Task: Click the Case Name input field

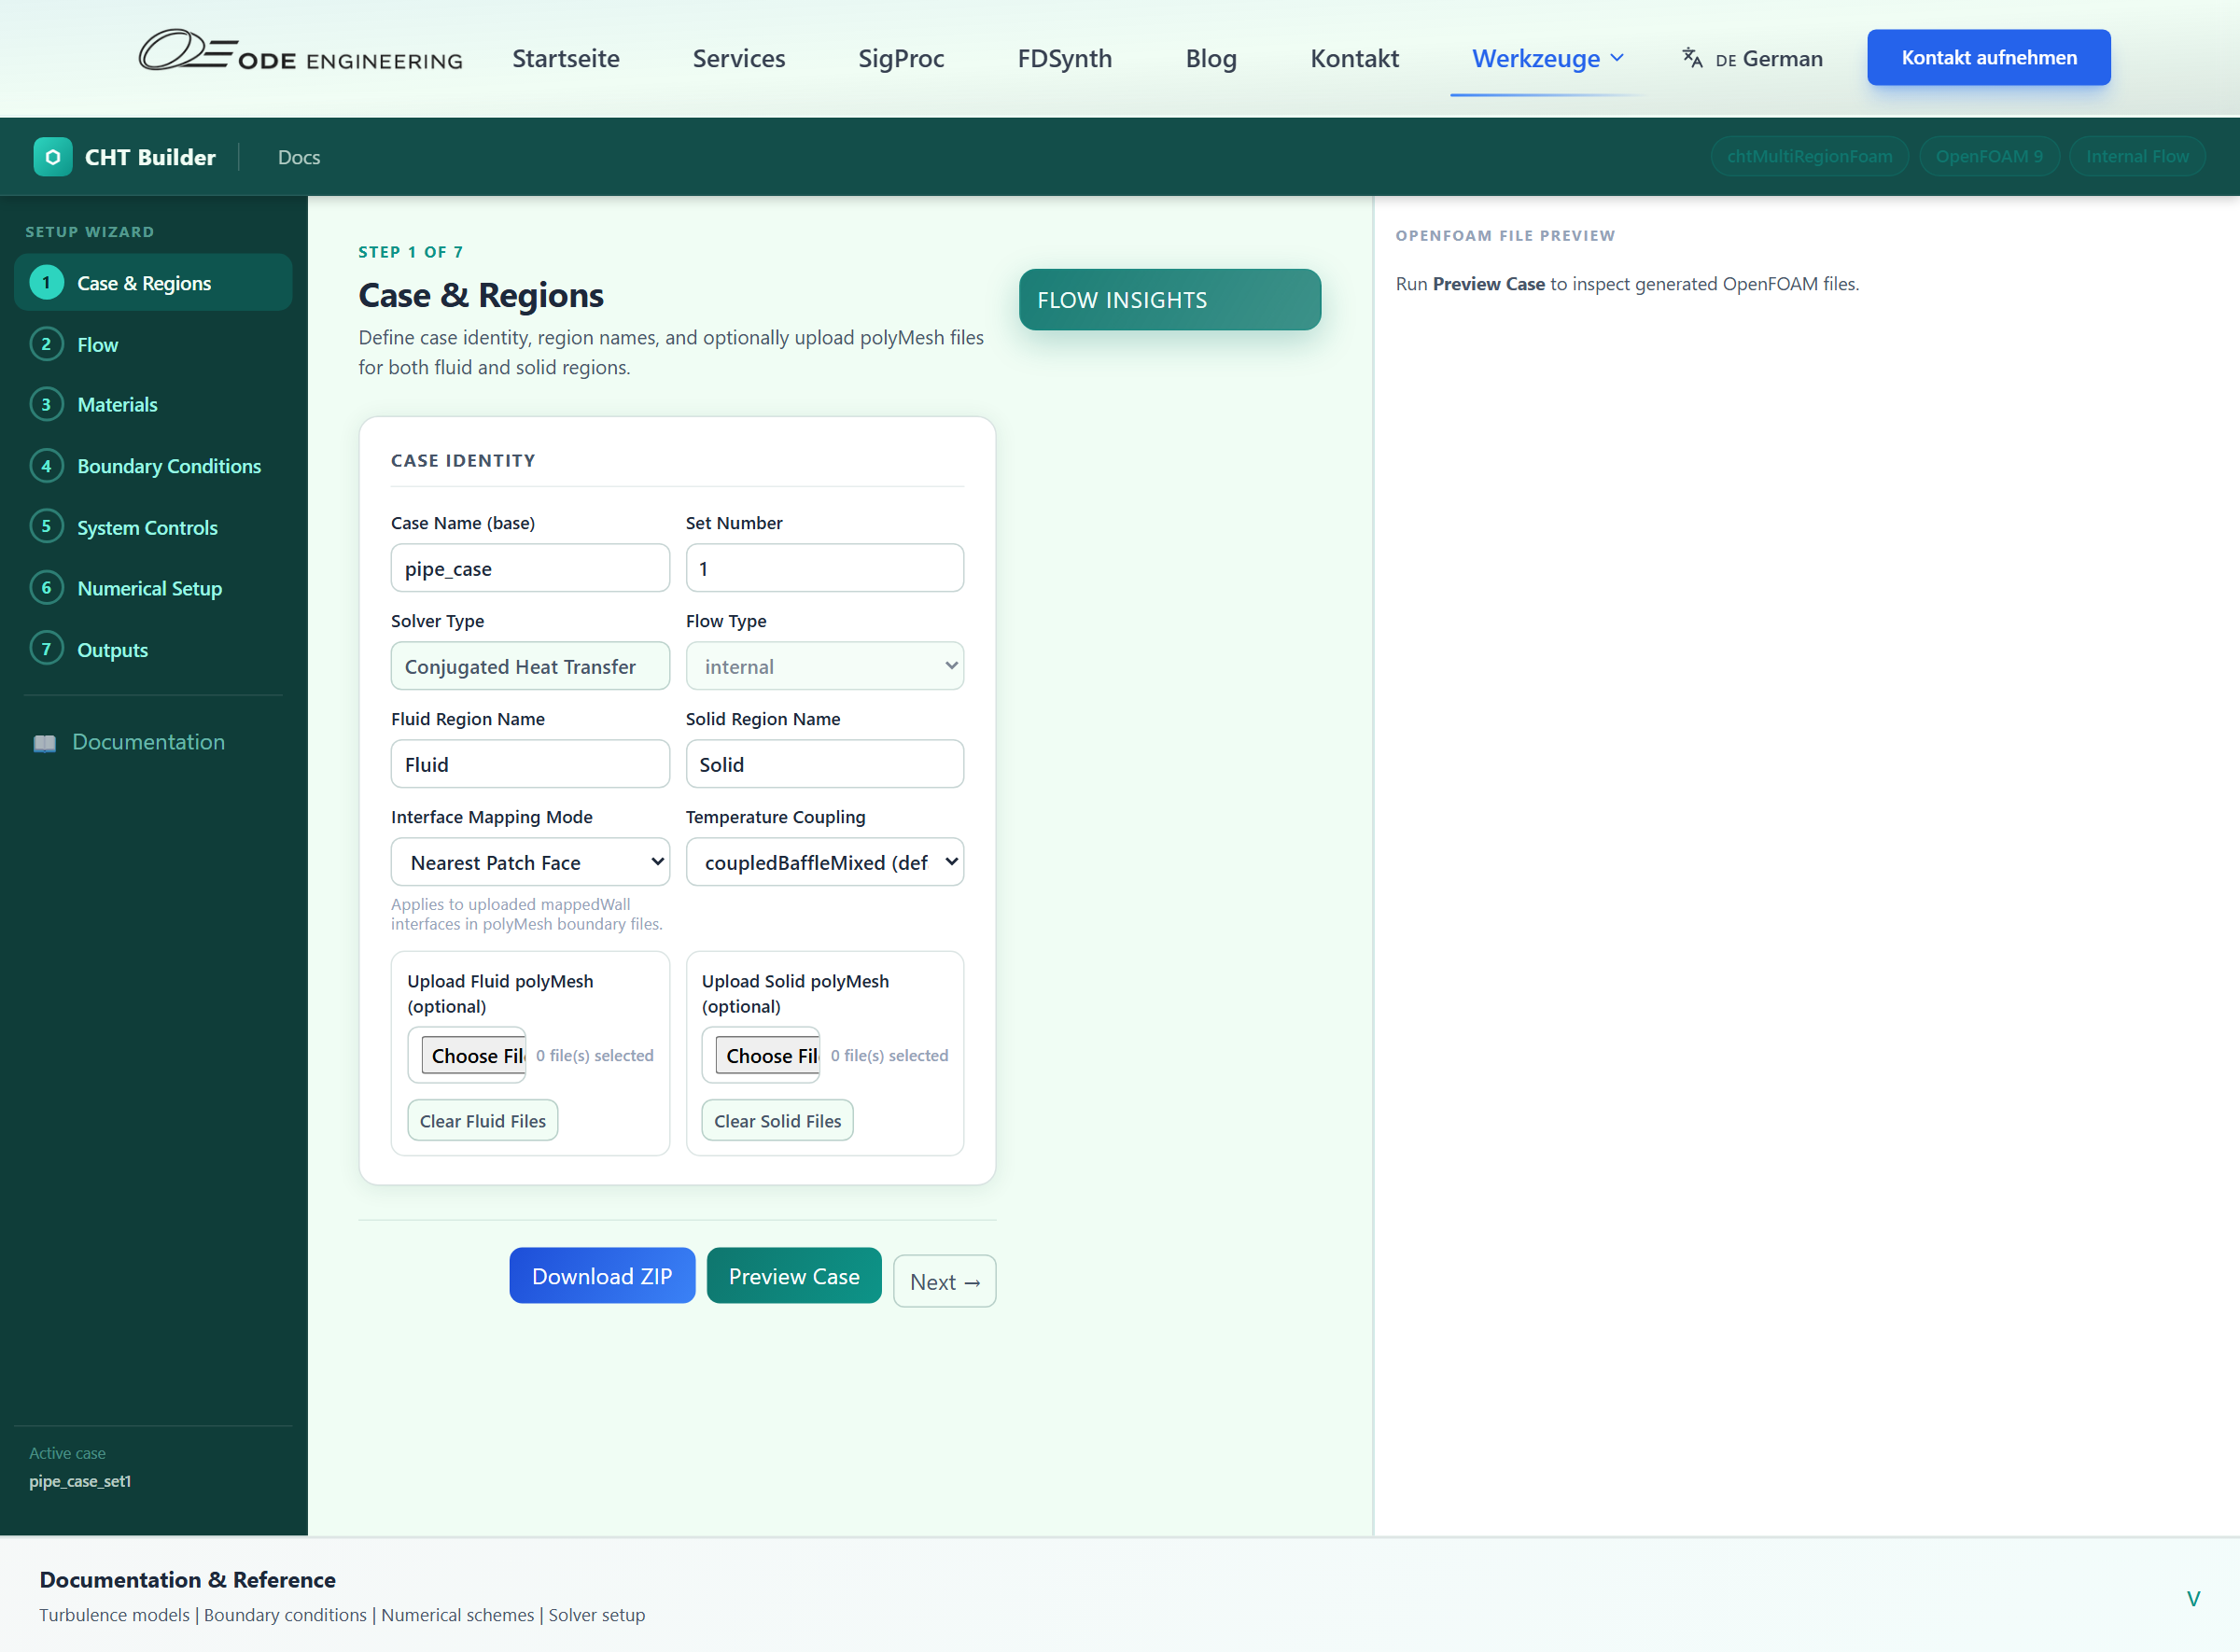Action: [529, 568]
